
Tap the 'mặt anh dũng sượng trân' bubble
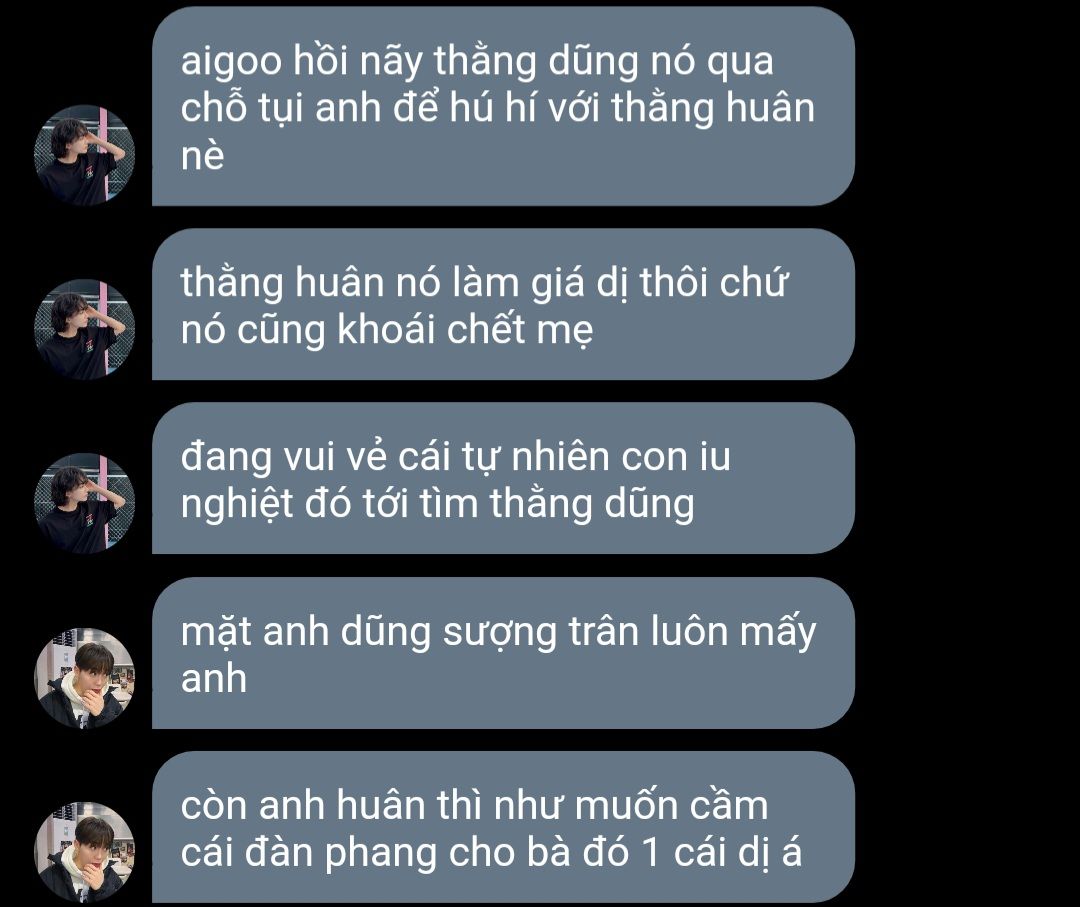click(503, 653)
